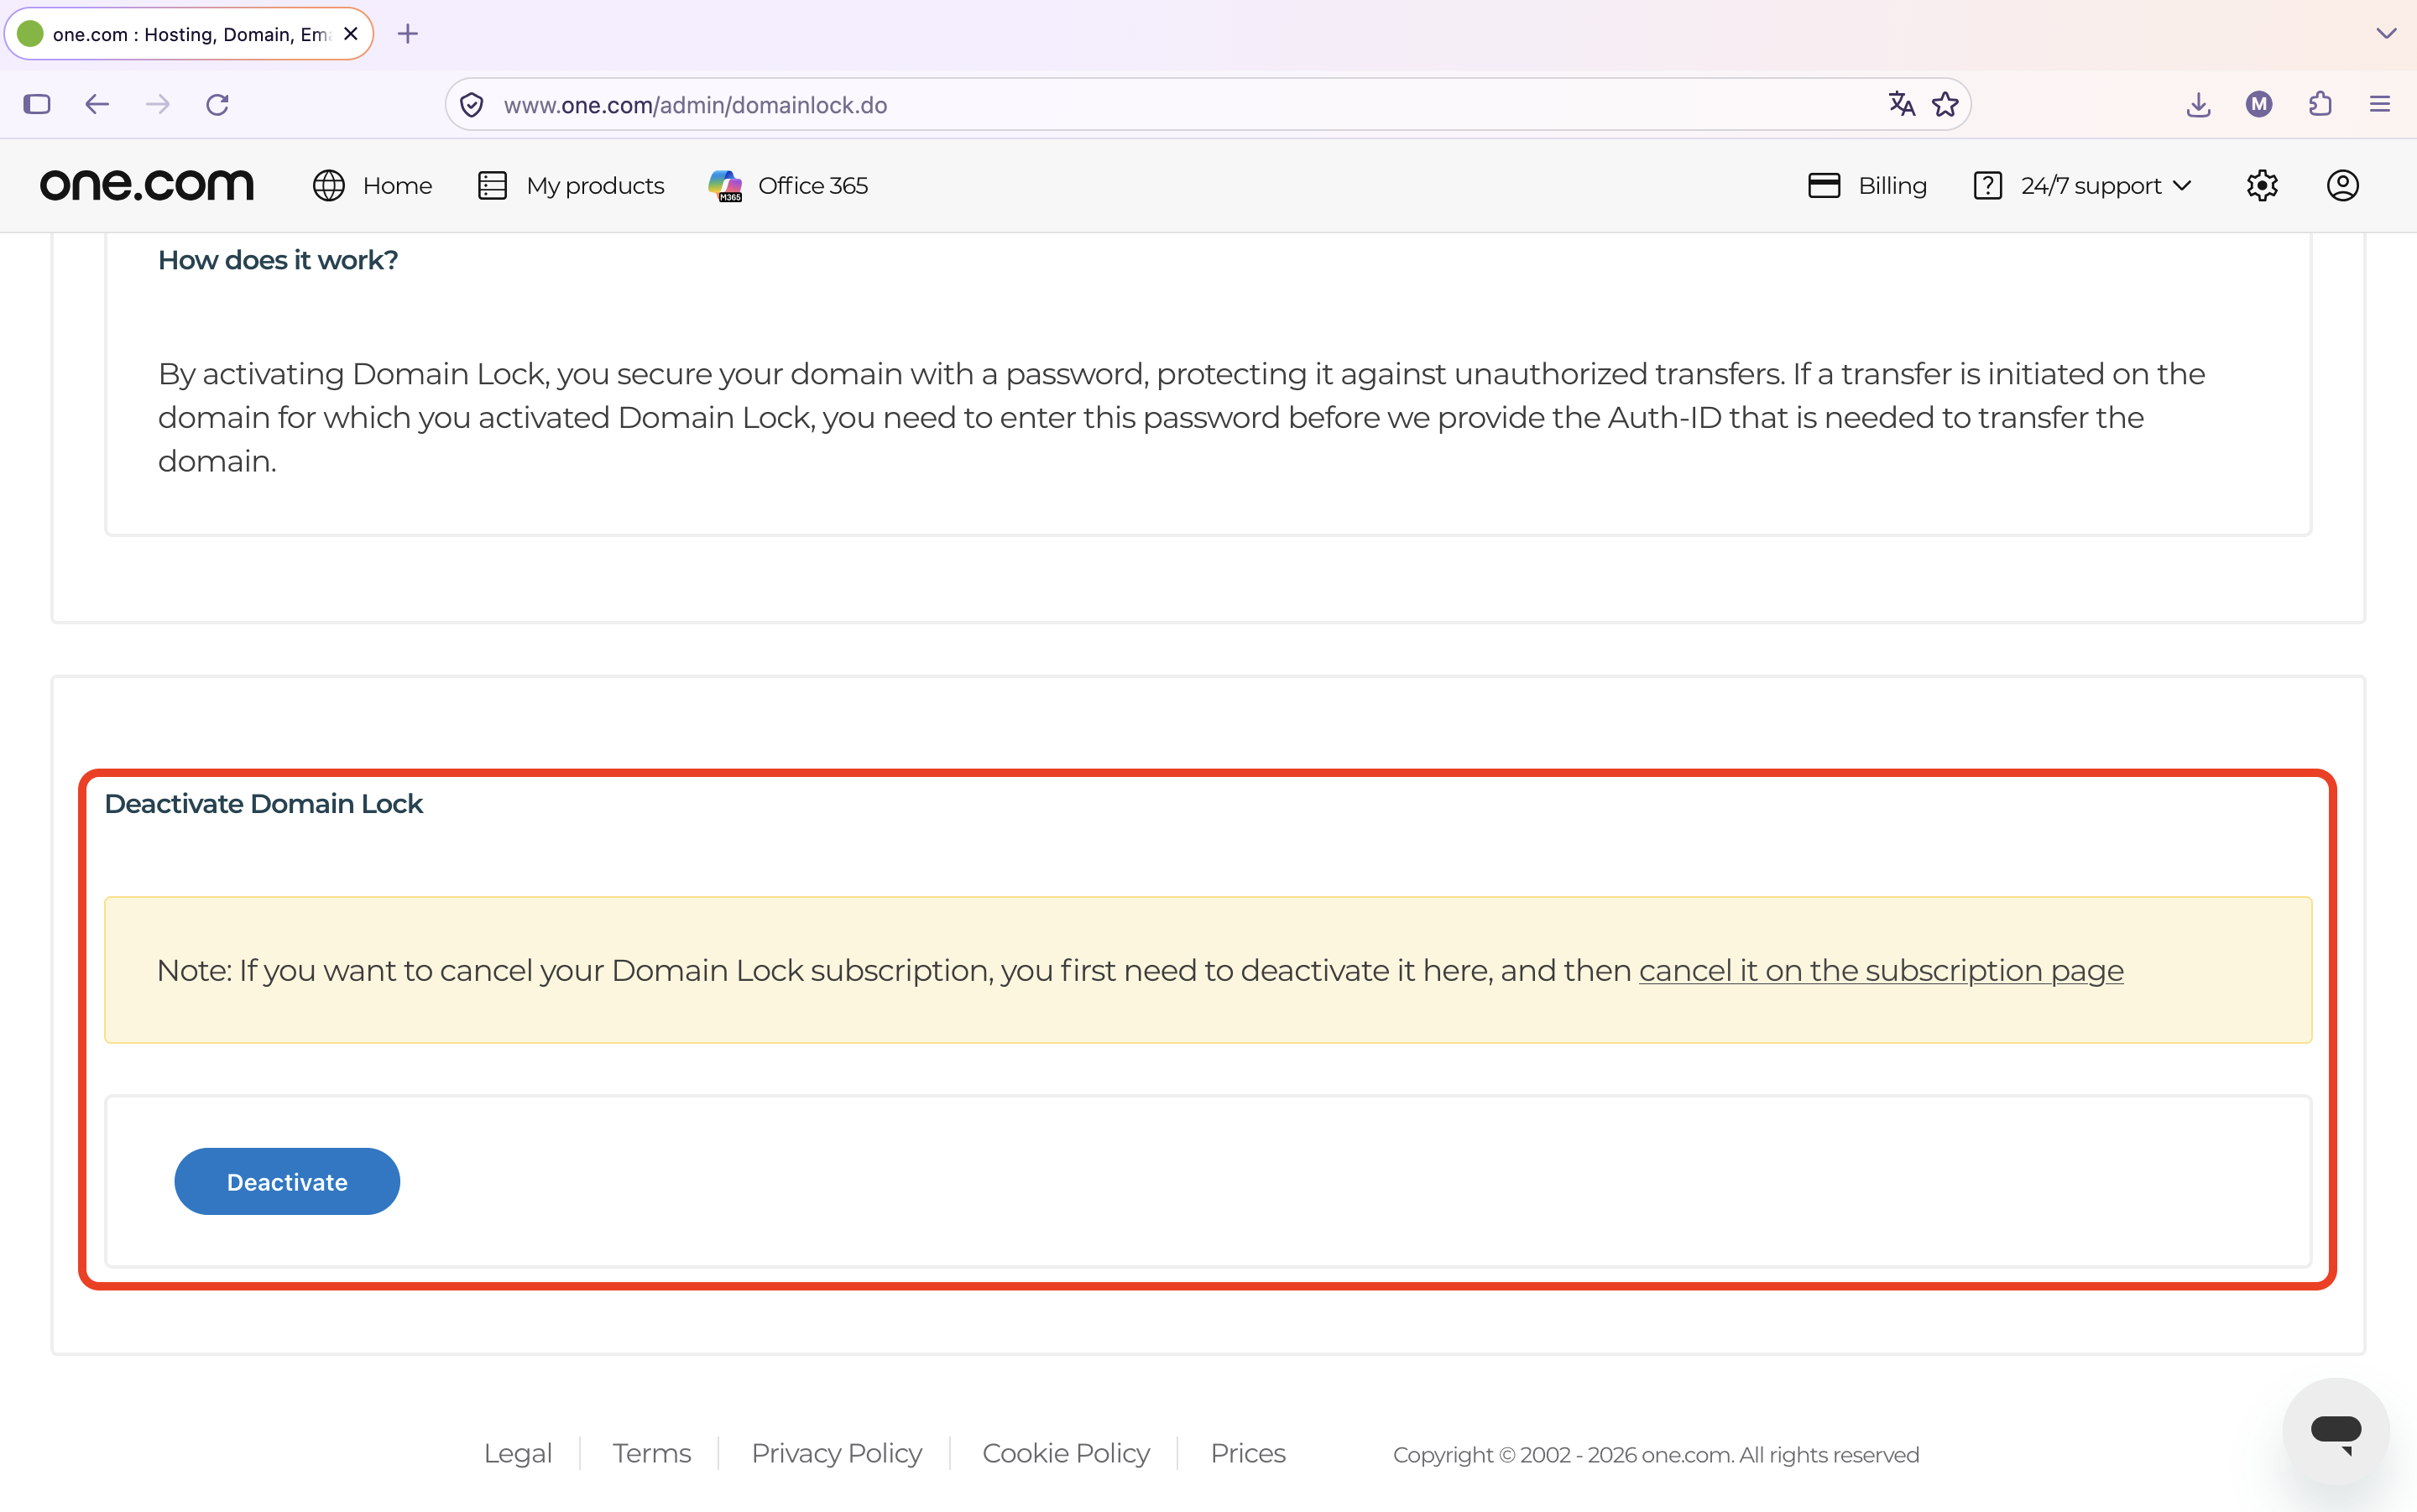Click the translate page icon
The image size is (2417, 1512).
(x=1901, y=103)
